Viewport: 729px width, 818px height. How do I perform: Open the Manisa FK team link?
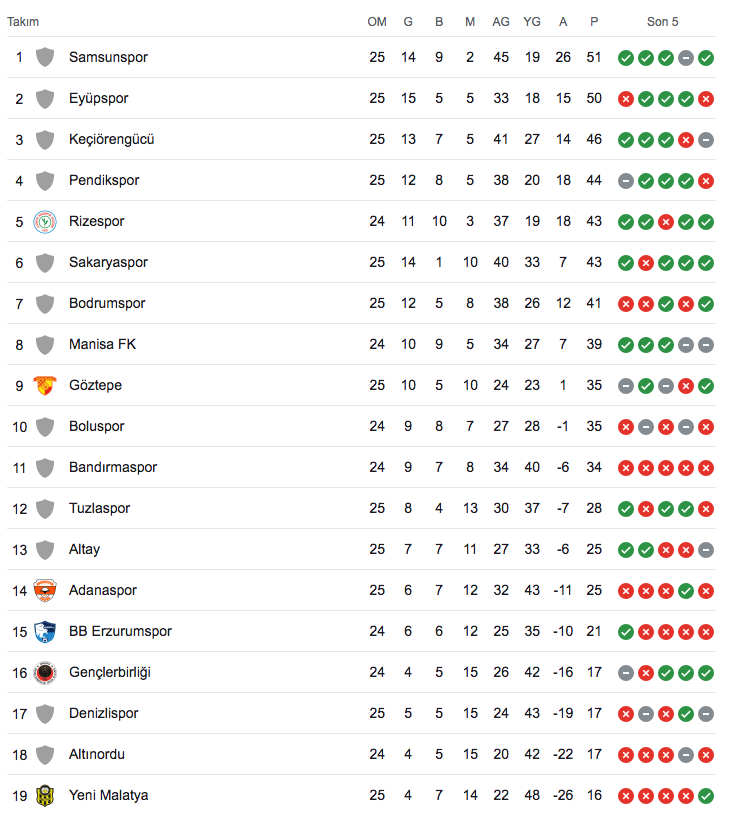click(102, 344)
